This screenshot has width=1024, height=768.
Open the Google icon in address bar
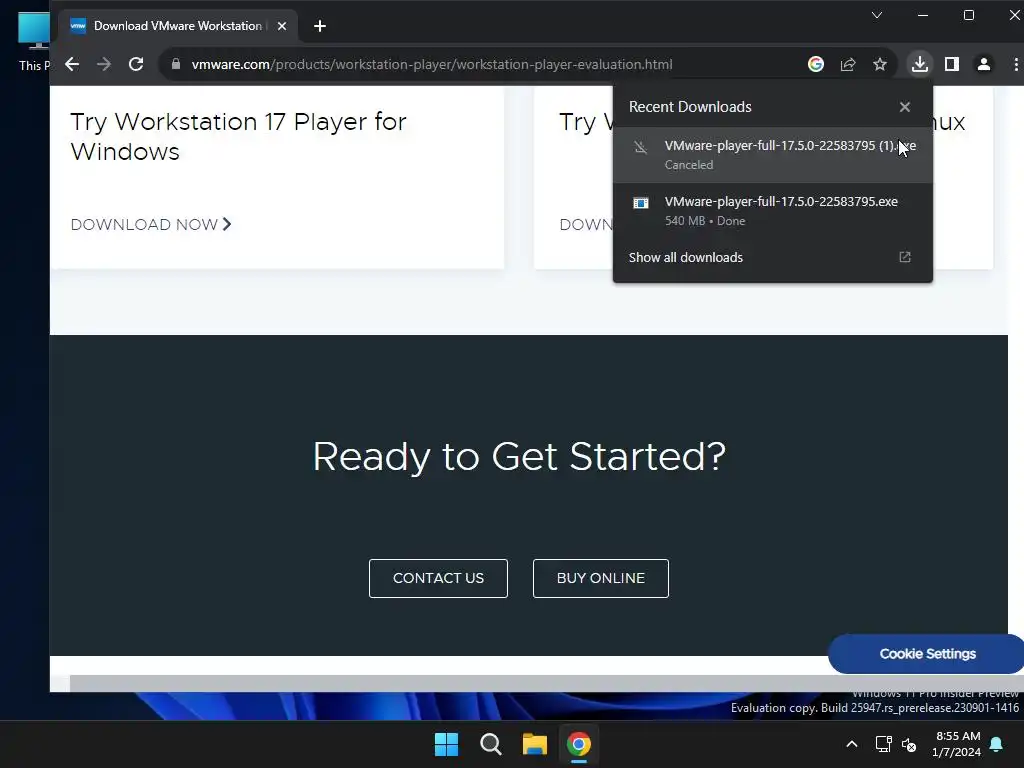click(816, 64)
